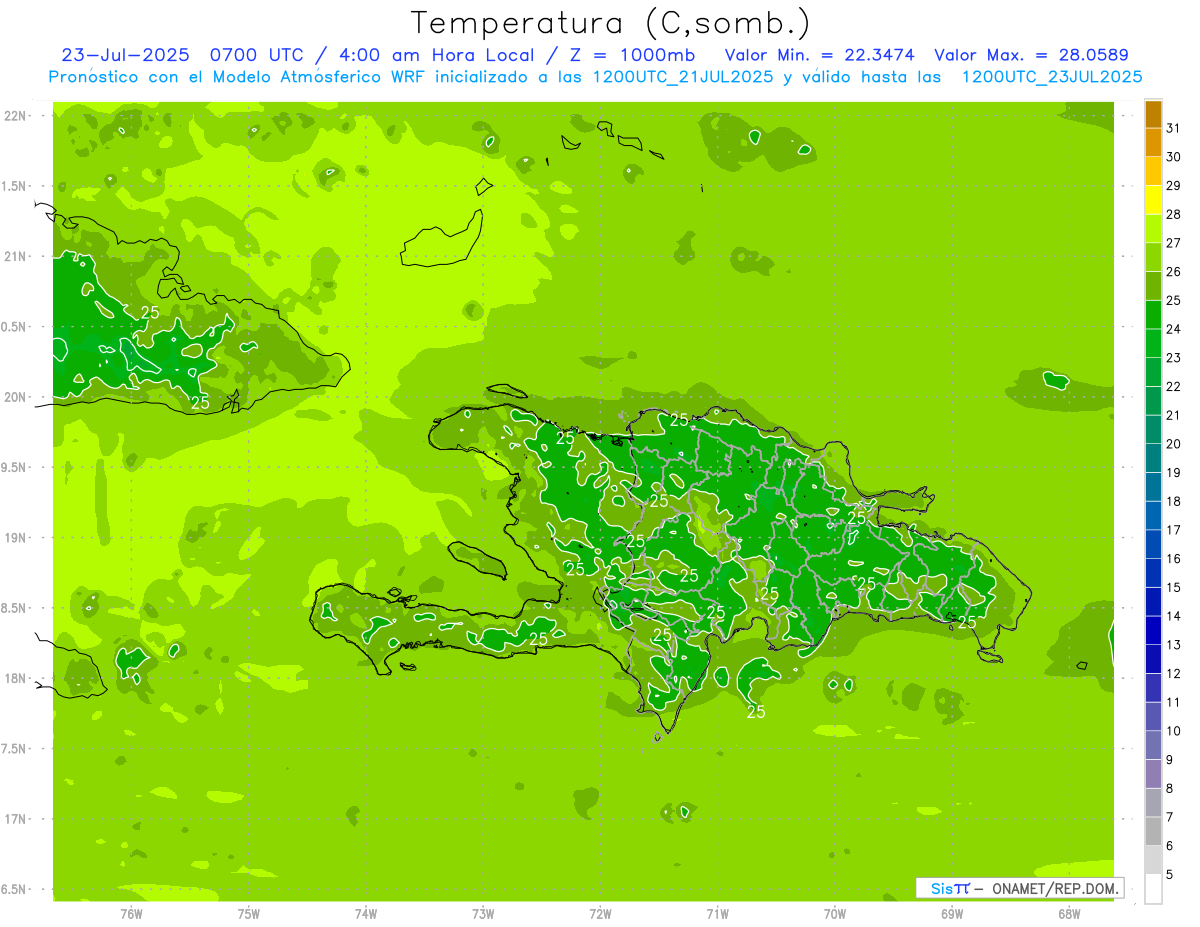Click the "73W" longitude label
The width and height of the screenshot is (1200, 927).
pos(483,914)
